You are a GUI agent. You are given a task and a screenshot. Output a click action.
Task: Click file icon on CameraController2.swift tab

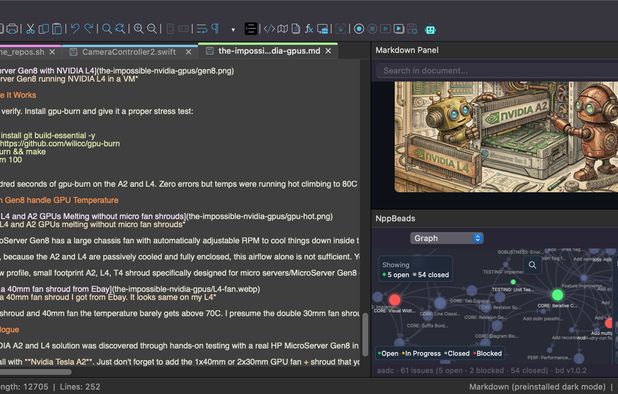point(73,52)
